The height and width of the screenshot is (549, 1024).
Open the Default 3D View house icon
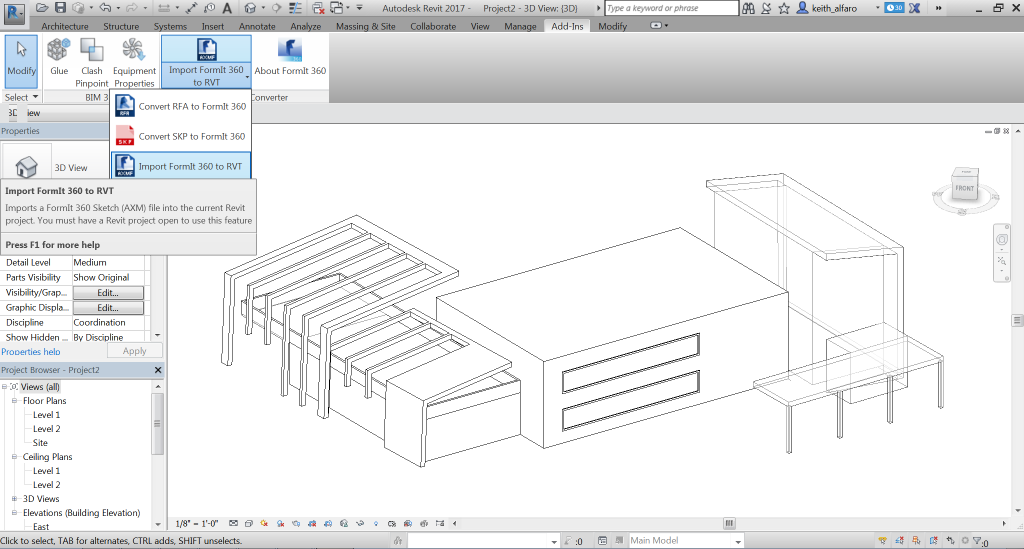click(250, 8)
